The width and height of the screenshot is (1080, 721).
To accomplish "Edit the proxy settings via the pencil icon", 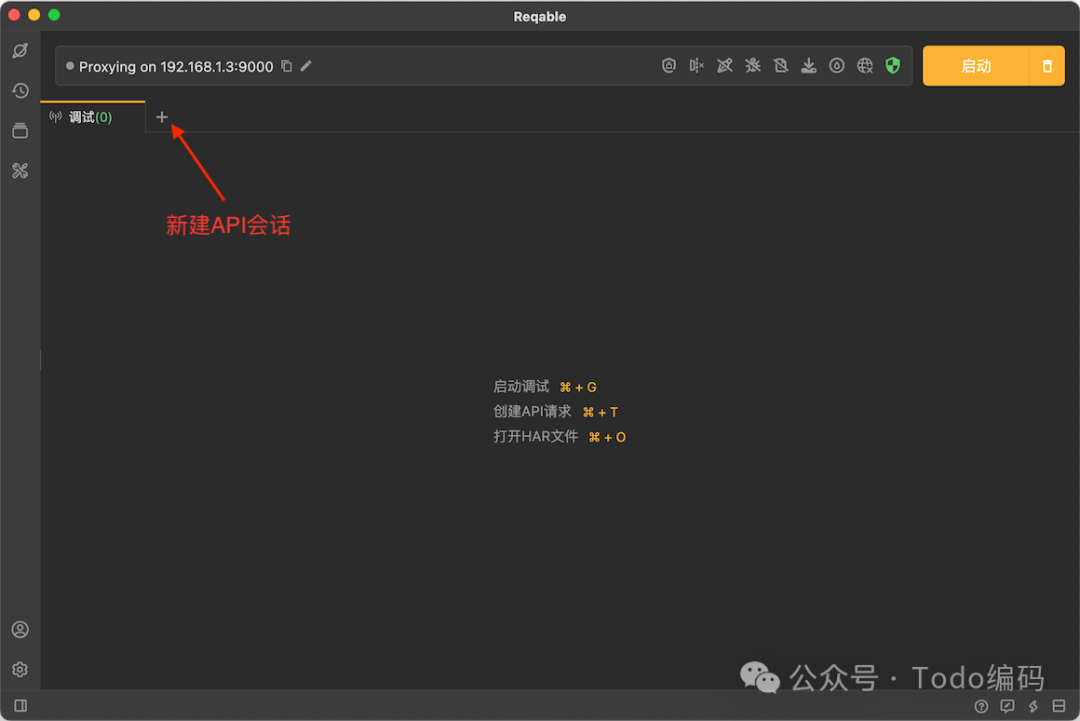I will tap(306, 66).
